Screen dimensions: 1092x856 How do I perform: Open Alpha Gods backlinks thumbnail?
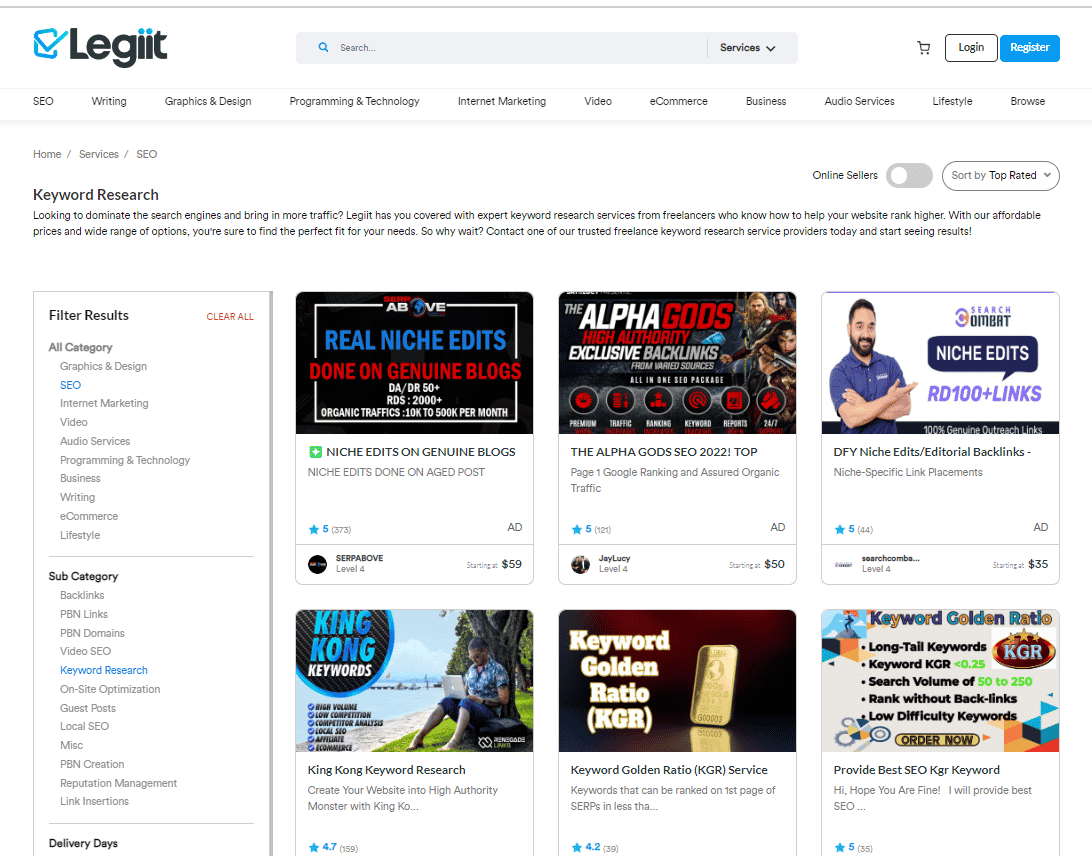(677, 363)
